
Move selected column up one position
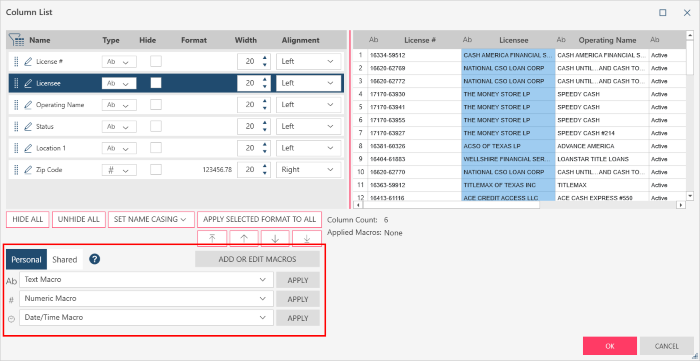(244, 238)
